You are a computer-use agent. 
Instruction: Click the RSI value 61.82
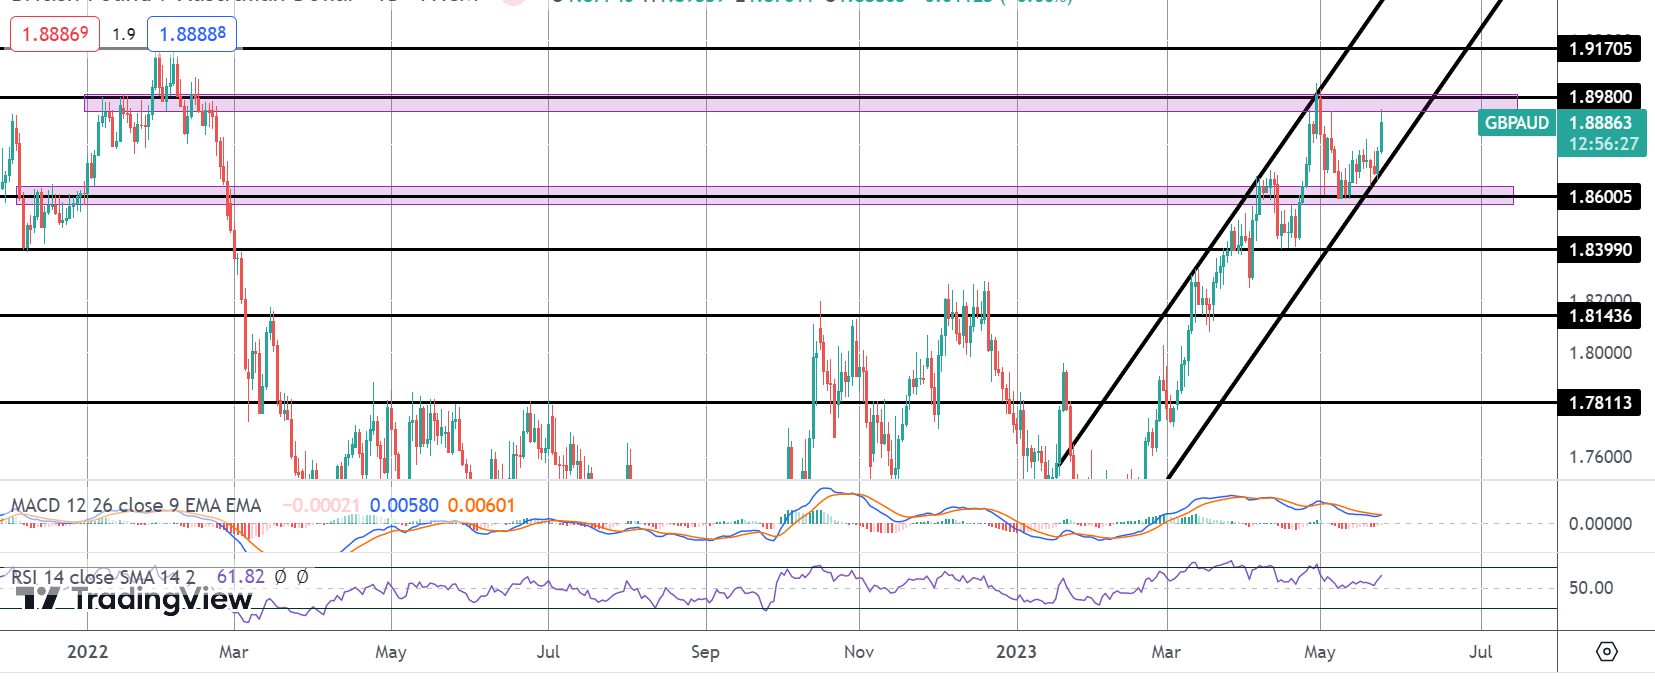(241, 577)
